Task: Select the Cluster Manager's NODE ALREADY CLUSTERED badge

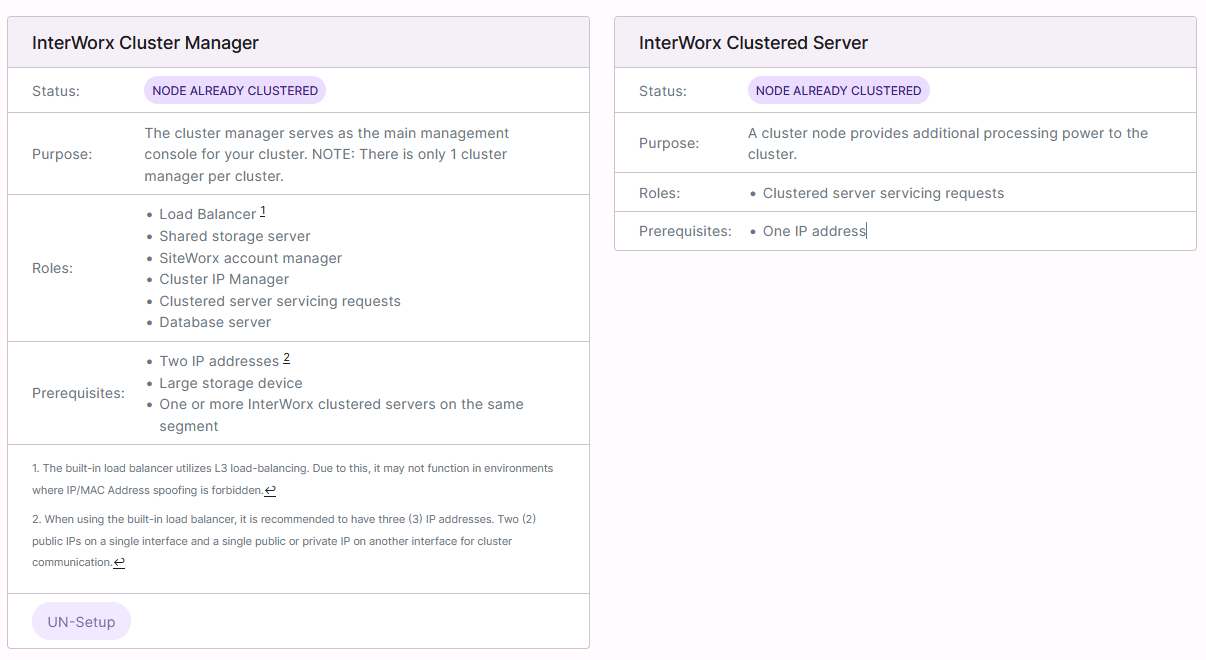Action: [x=234, y=90]
